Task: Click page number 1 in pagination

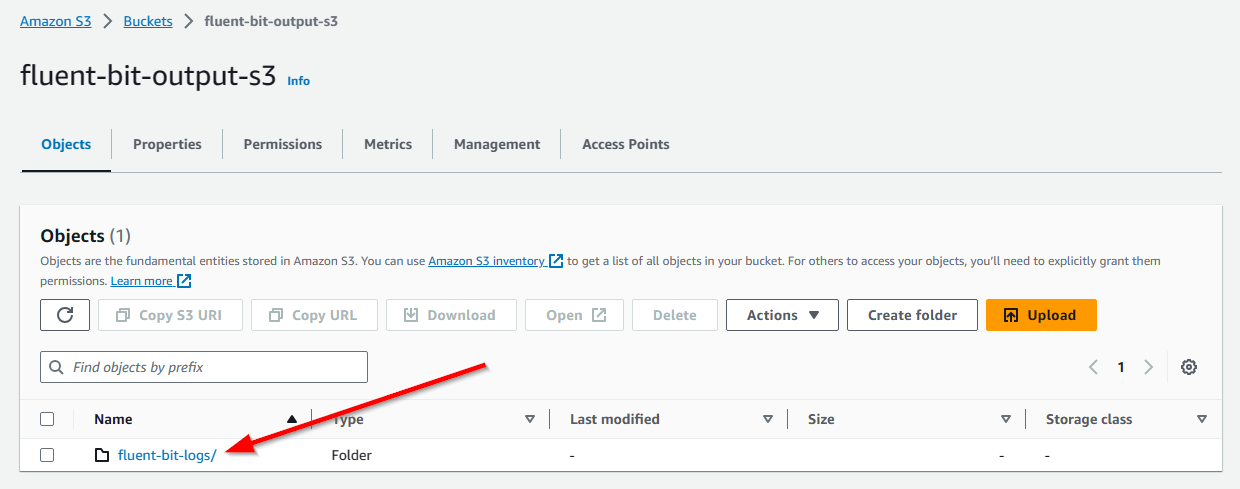Action: pos(1121,367)
